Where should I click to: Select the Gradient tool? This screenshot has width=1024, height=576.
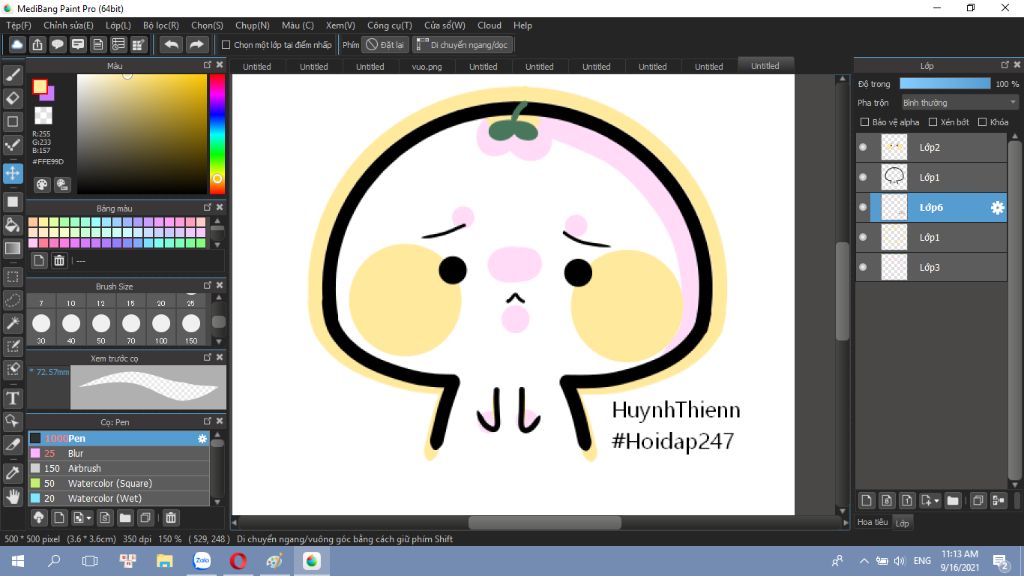[x=12, y=248]
